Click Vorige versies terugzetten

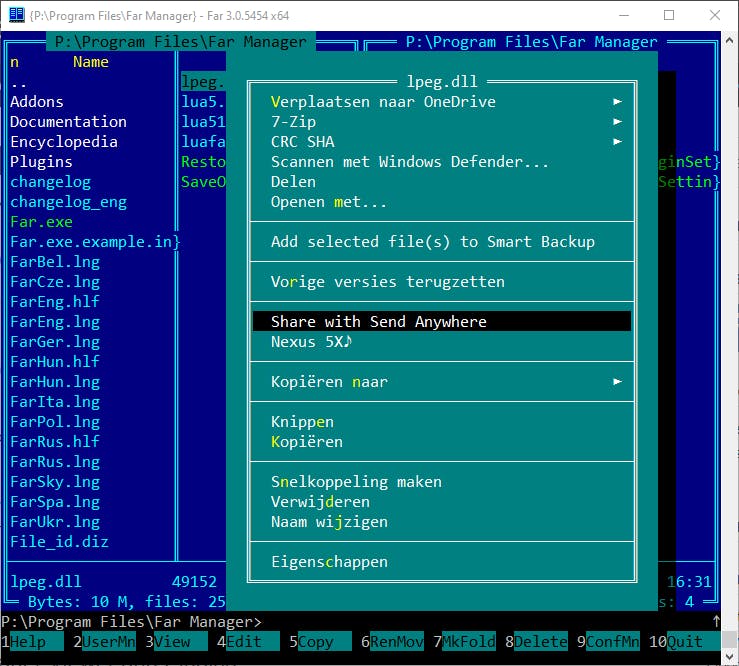point(387,281)
